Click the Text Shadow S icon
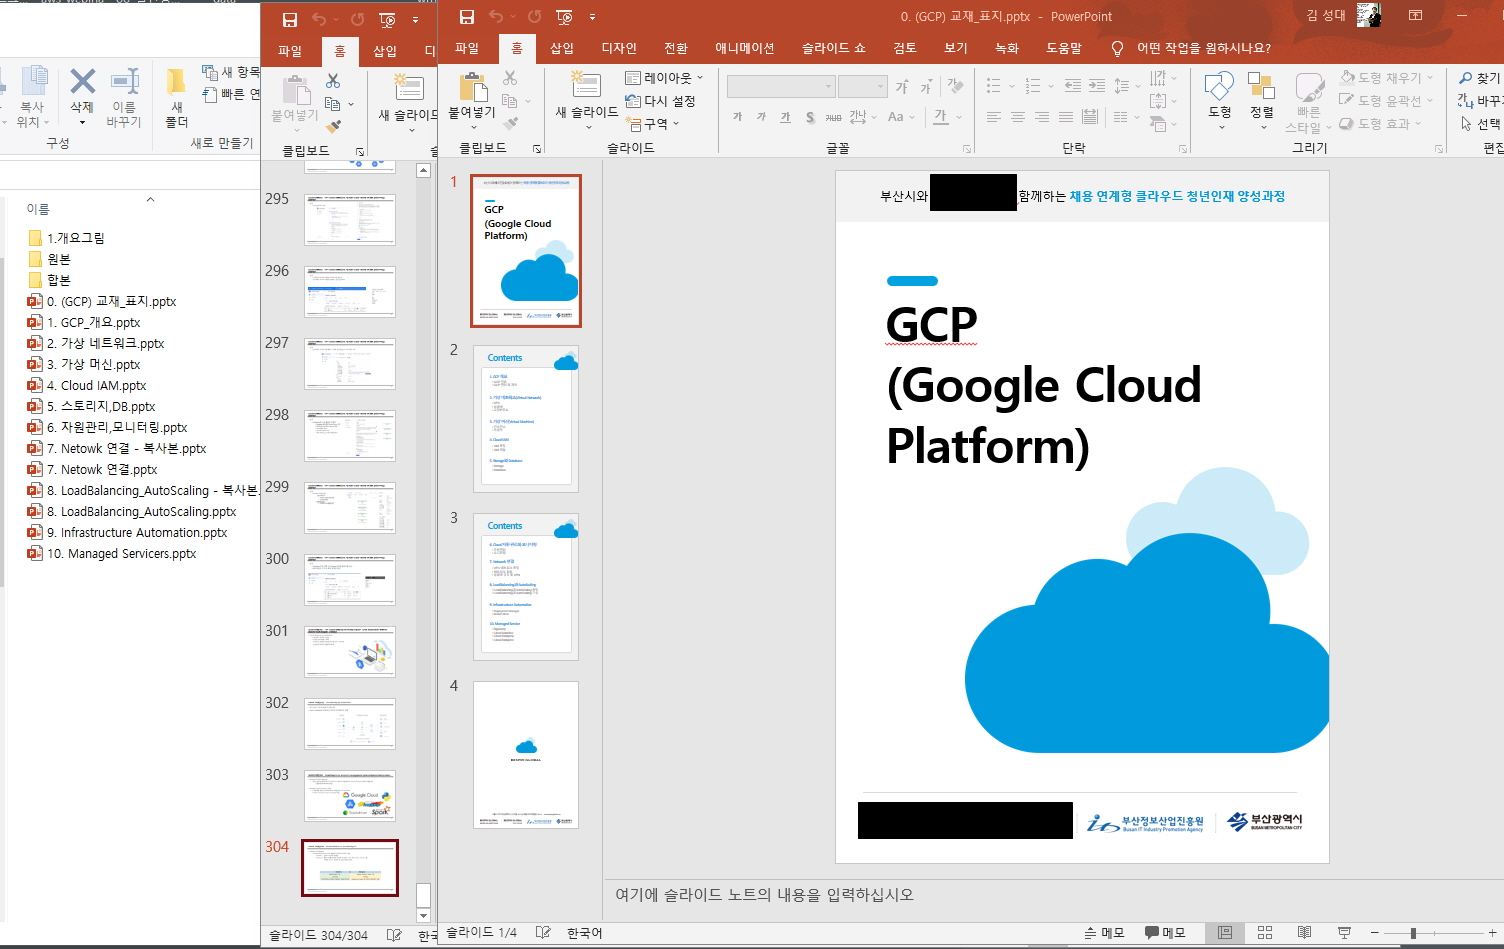 coord(810,117)
